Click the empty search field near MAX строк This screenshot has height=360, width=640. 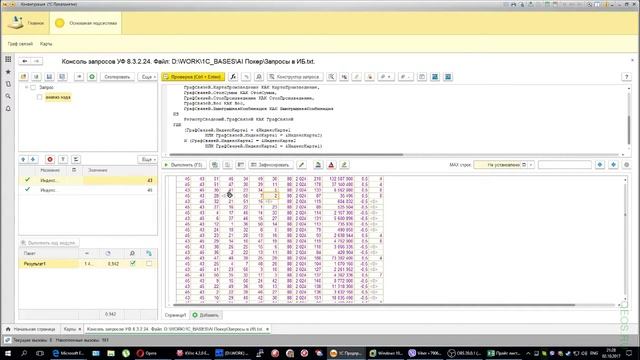(x=564, y=165)
